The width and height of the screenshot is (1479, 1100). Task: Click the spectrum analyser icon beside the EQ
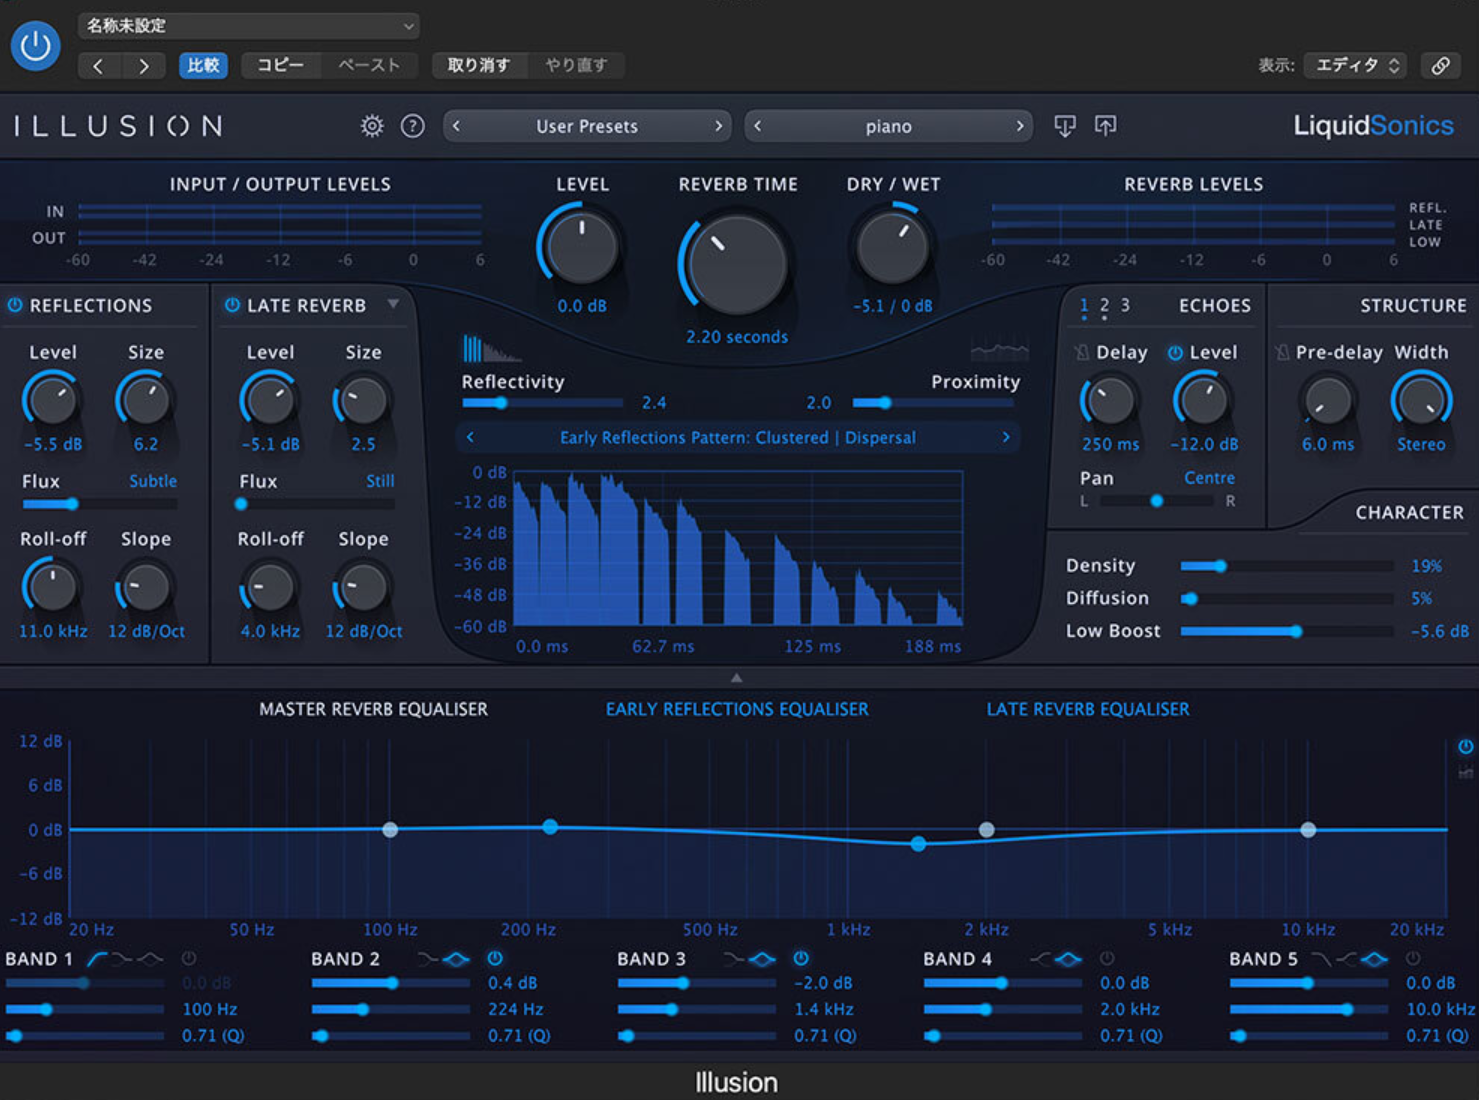(1465, 772)
